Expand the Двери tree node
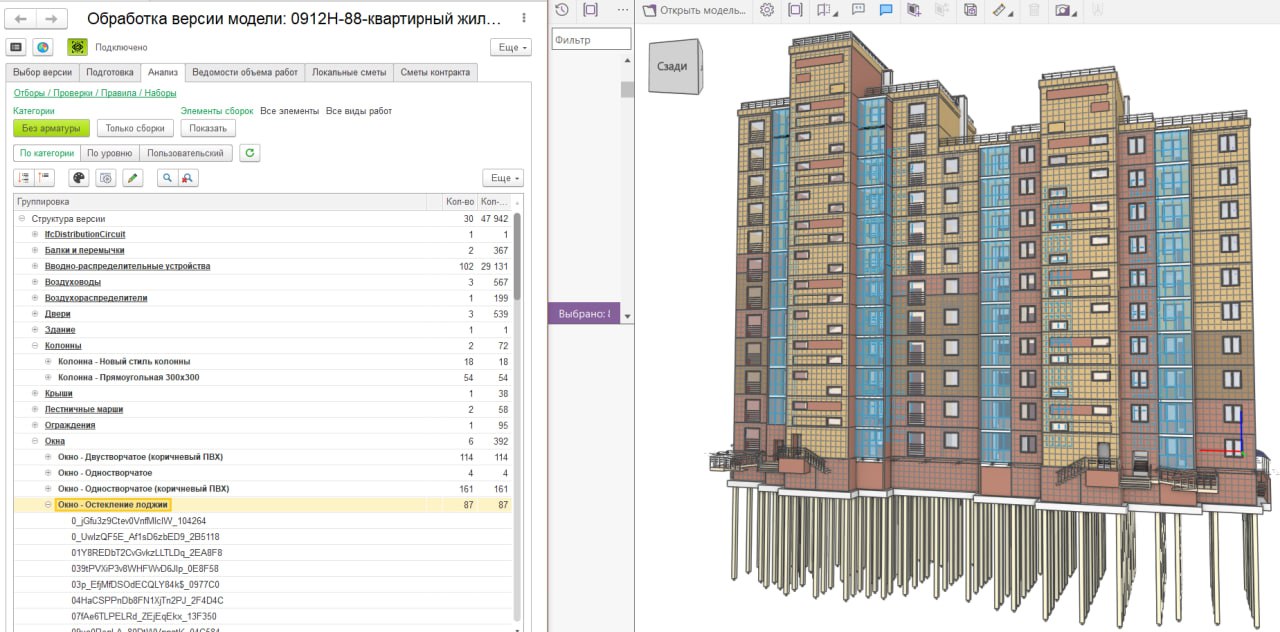1280x632 pixels. click(35, 314)
